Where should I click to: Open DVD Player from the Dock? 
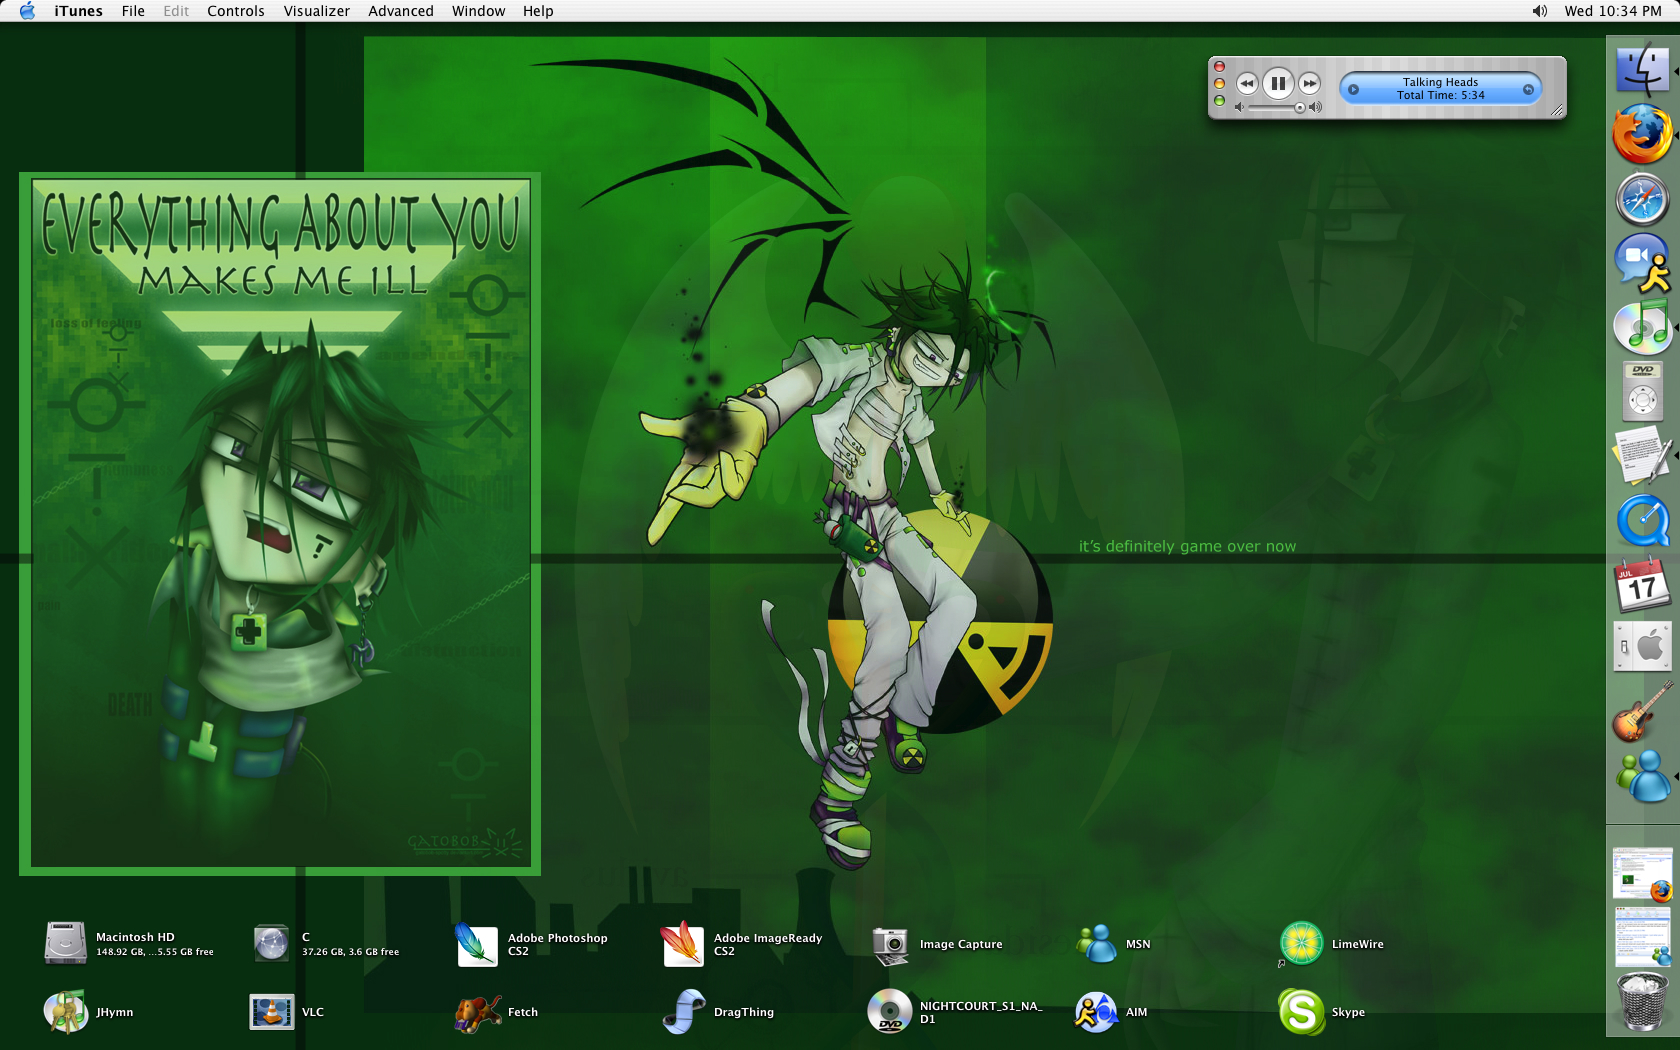point(1642,390)
